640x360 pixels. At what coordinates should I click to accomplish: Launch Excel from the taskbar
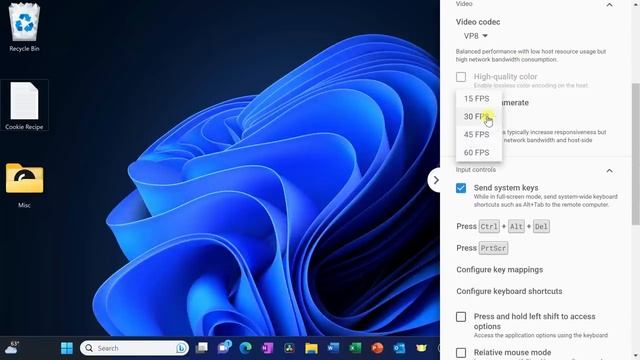point(356,348)
